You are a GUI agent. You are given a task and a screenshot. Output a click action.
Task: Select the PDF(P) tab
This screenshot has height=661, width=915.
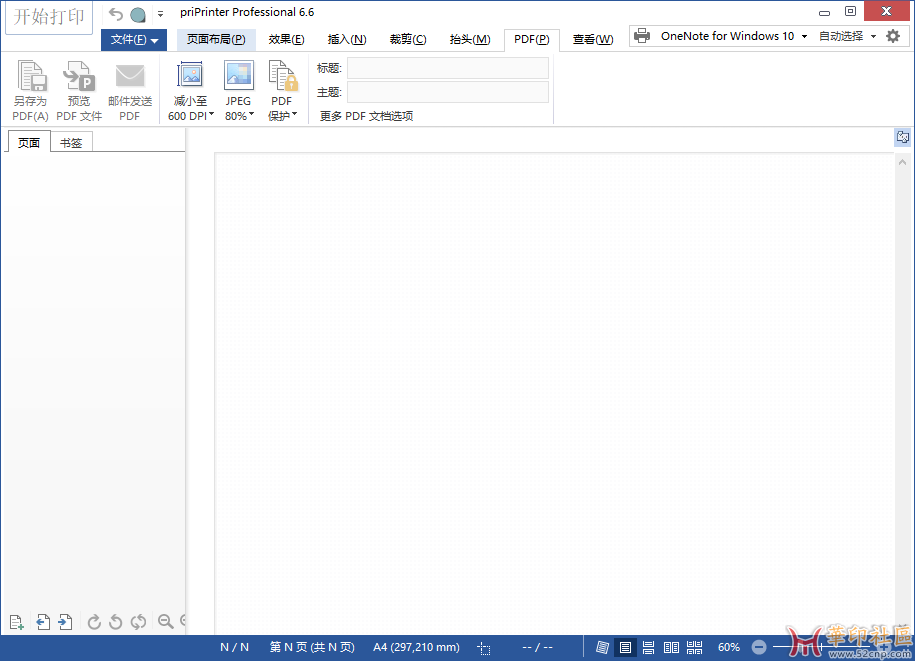tap(531, 40)
